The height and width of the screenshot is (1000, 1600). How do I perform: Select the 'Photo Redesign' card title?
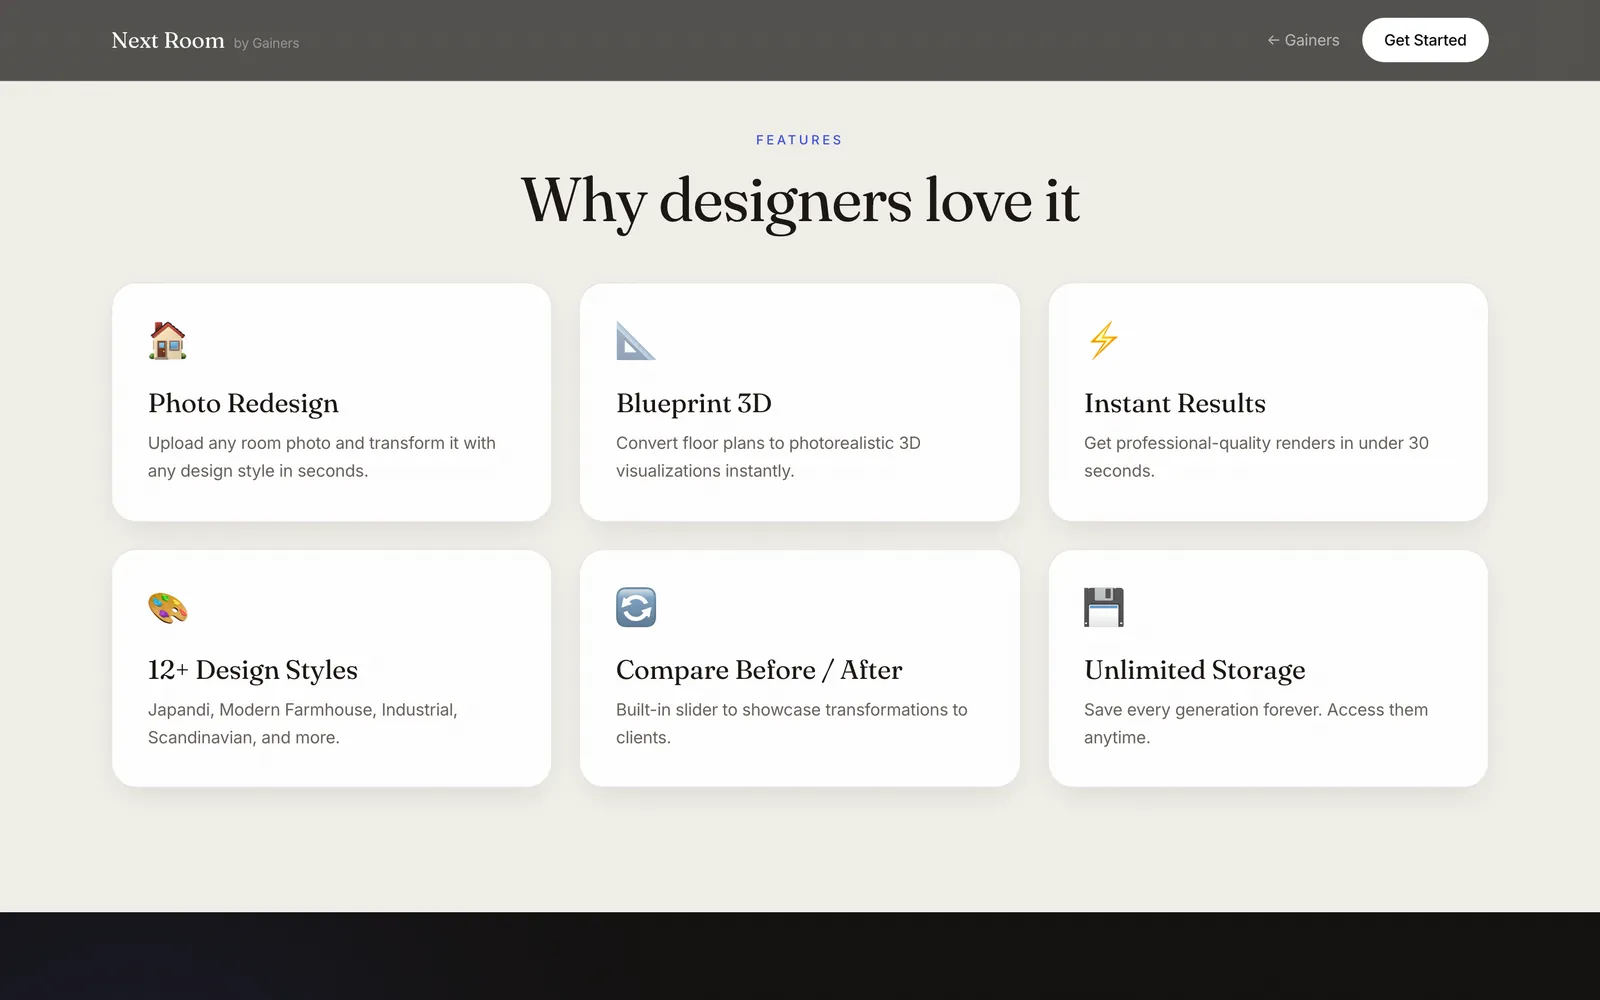point(243,403)
